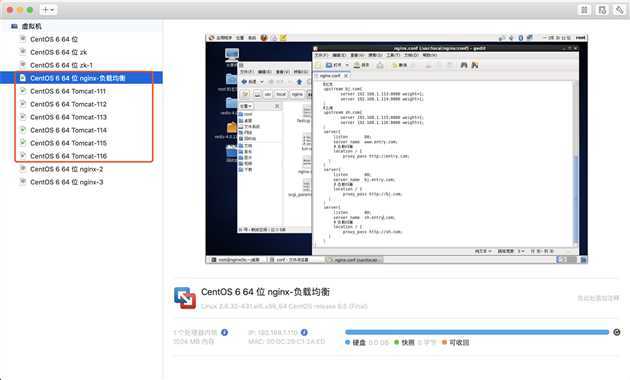
Task: Select the VM "CentOS 6 64 Tomcat-114"
Action: point(68,130)
